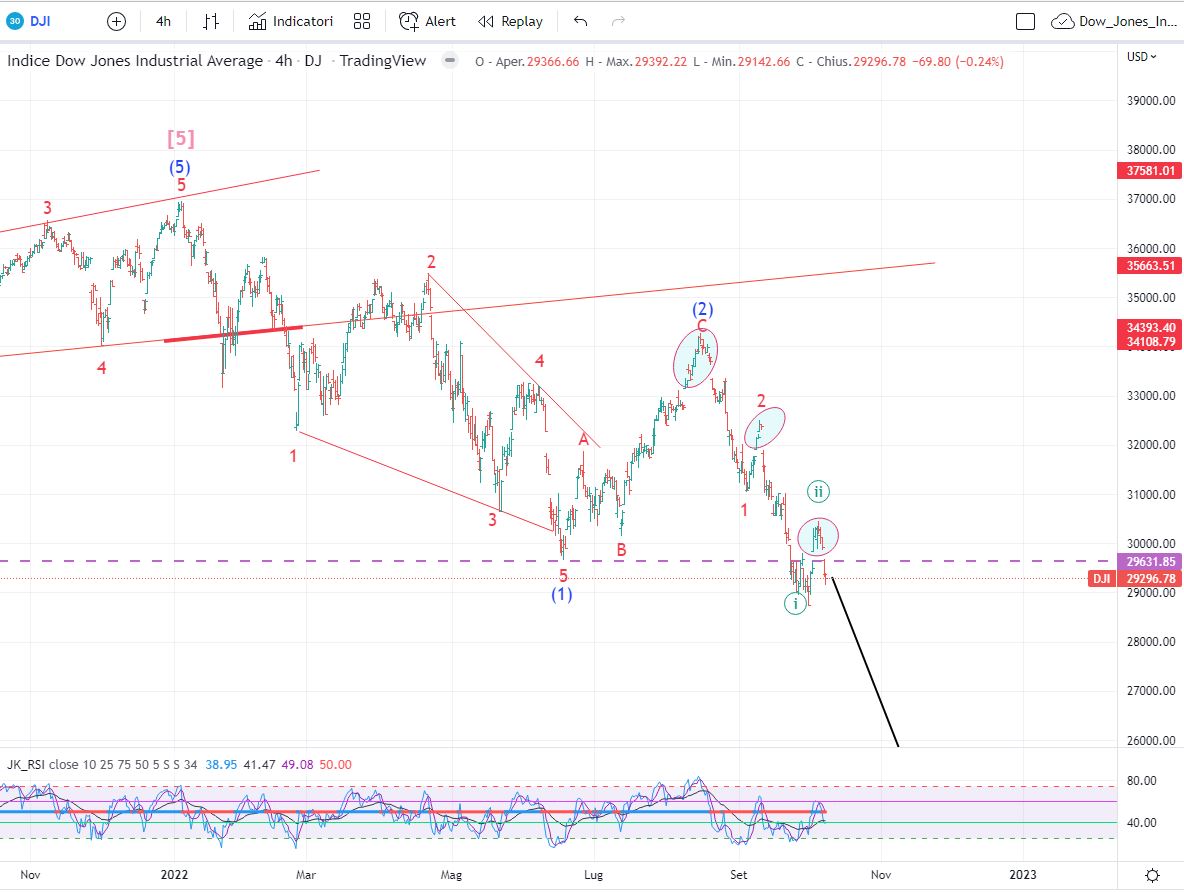Viewport: 1184px width, 893px height.
Task: Start bar Replay mode
Action: (510, 21)
